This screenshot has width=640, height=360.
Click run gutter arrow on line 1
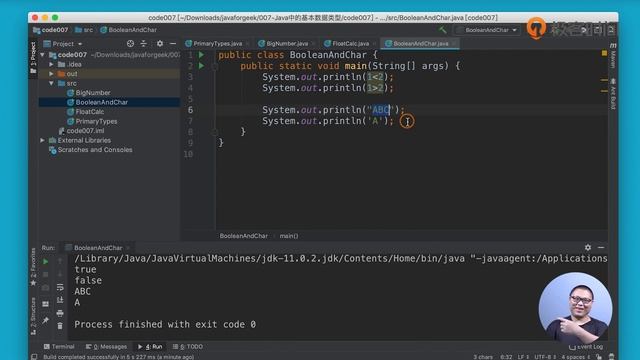(201, 55)
